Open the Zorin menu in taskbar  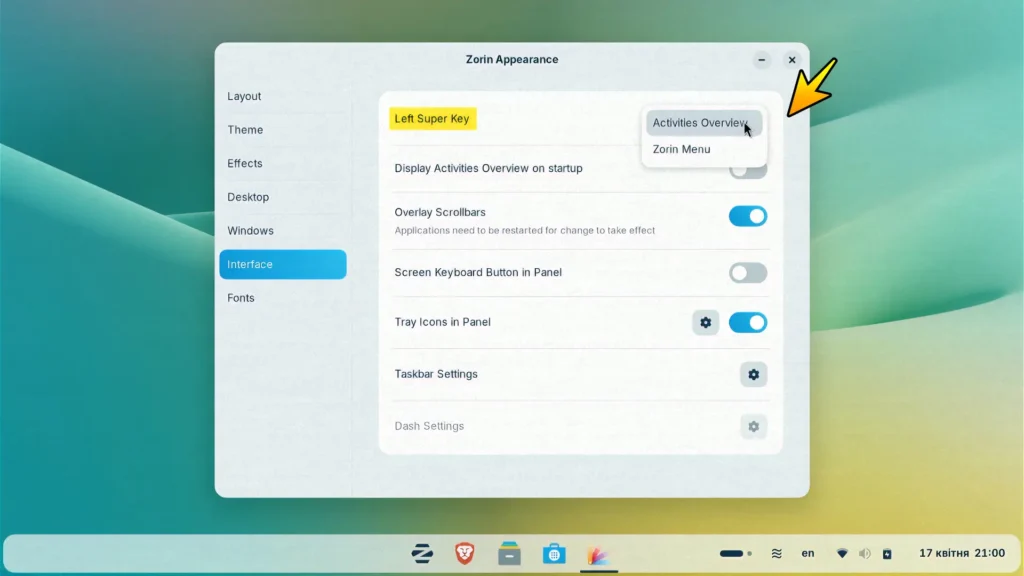(x=422, y=554)
